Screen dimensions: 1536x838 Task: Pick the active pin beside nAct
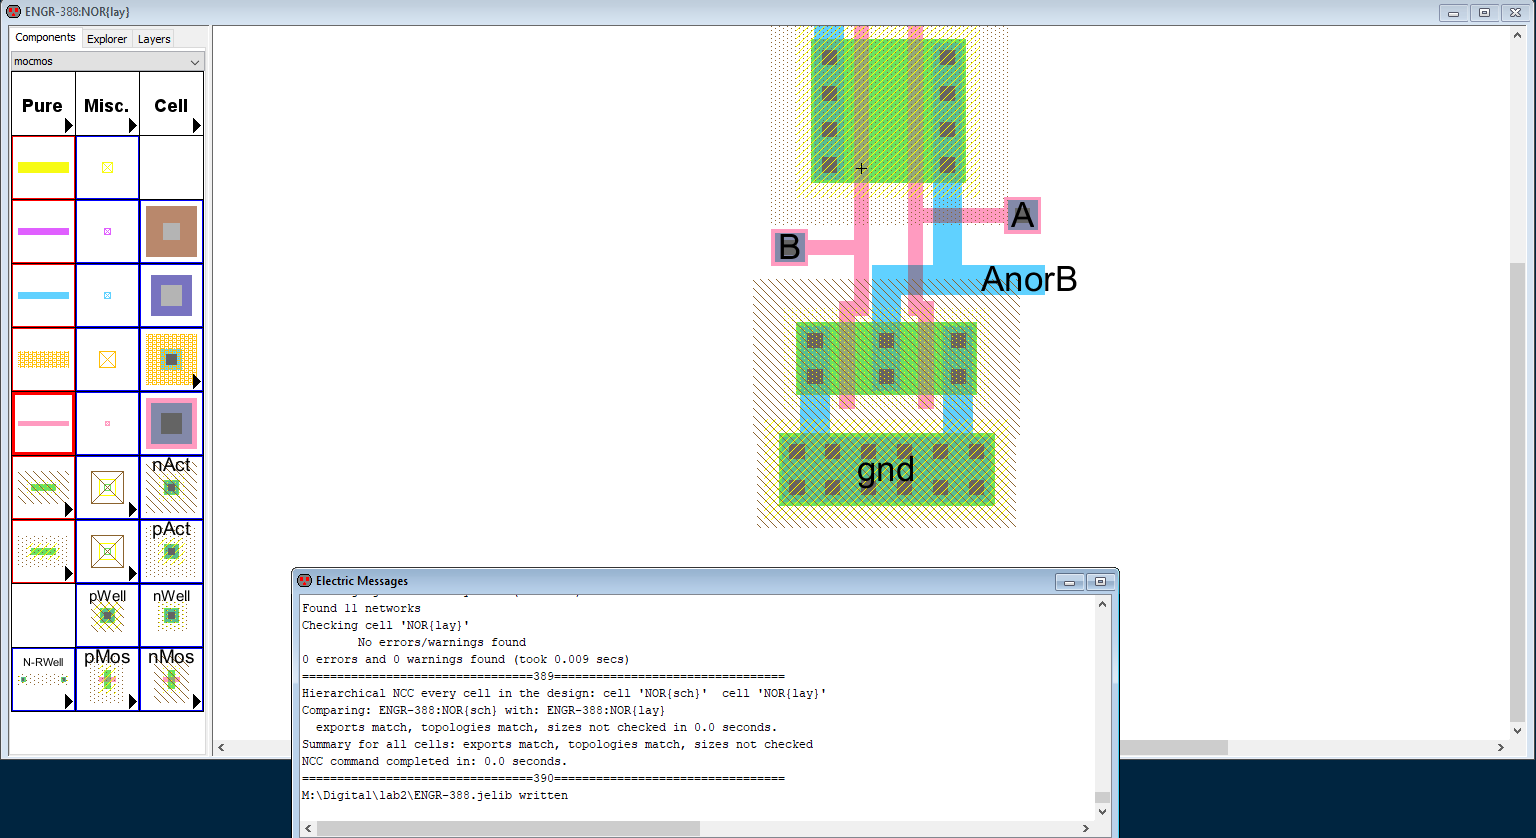click(x=107, y=487)
